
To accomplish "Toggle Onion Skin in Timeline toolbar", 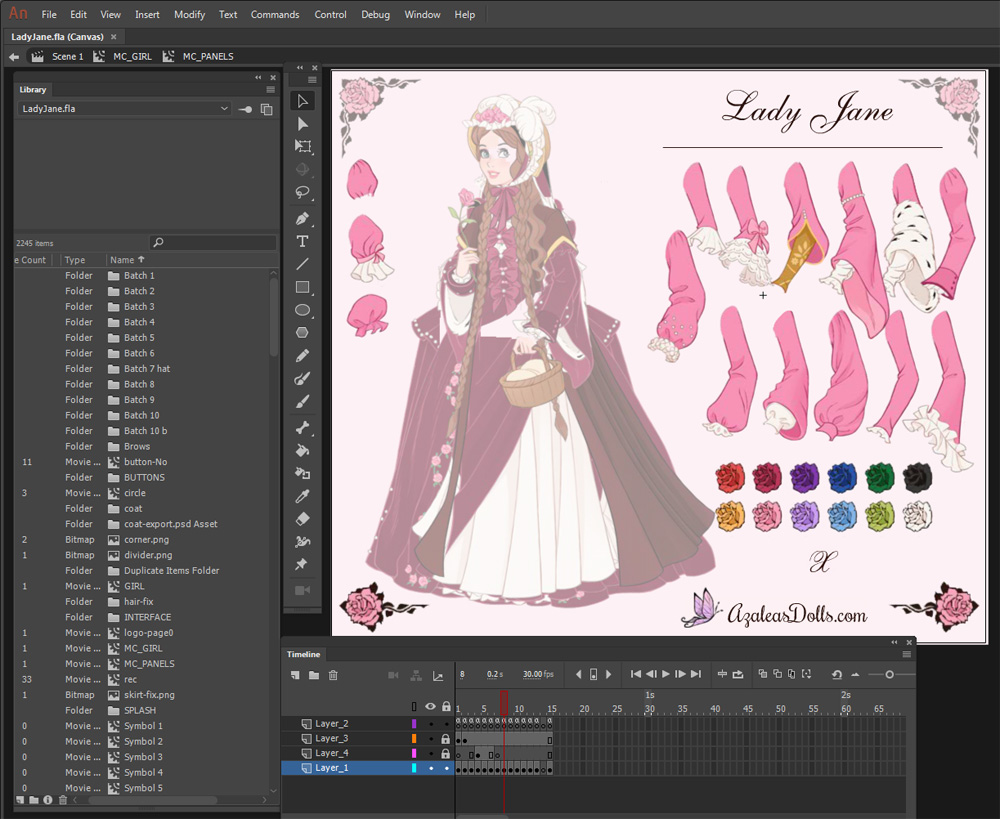I will pyautogui.click(x=762, y=674).
